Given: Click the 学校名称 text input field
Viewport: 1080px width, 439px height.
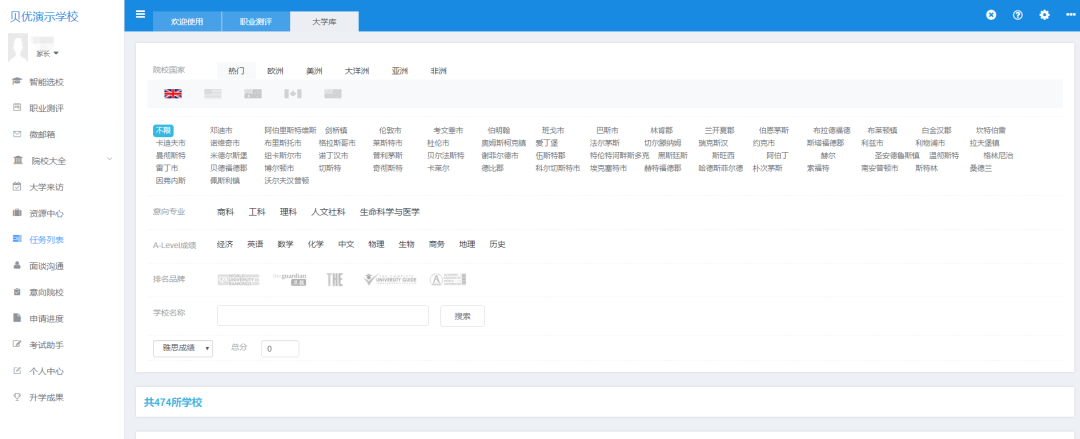Looking at the screenshot, I should coord(322,315).
